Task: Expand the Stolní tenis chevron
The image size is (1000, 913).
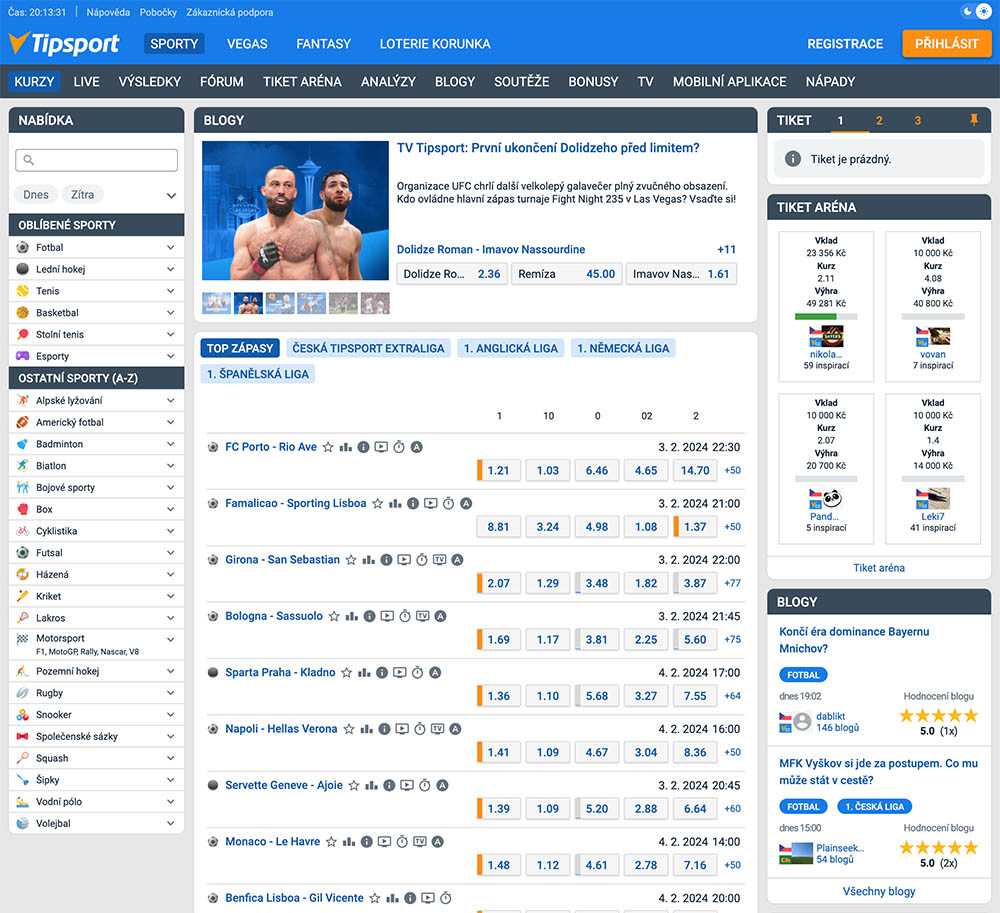Action: (x=170, y=334)
